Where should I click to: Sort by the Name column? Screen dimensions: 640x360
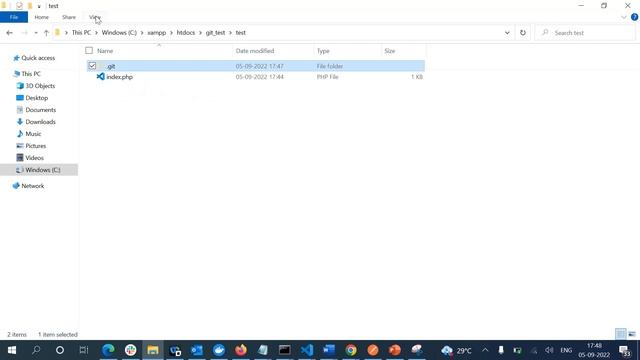coord(105,51)
